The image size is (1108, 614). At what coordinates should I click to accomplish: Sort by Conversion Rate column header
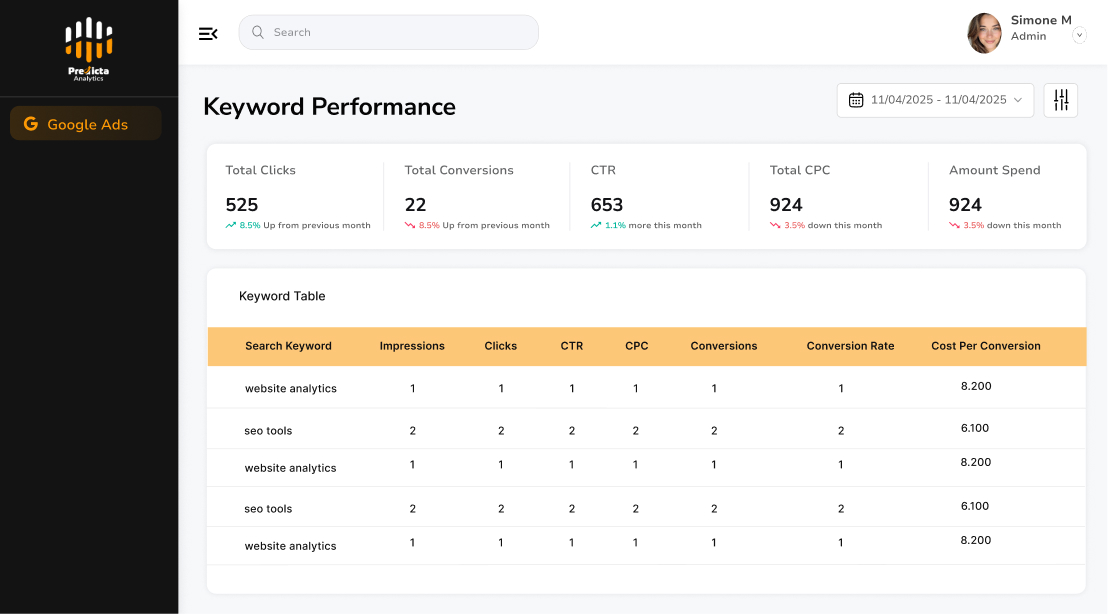851,346
